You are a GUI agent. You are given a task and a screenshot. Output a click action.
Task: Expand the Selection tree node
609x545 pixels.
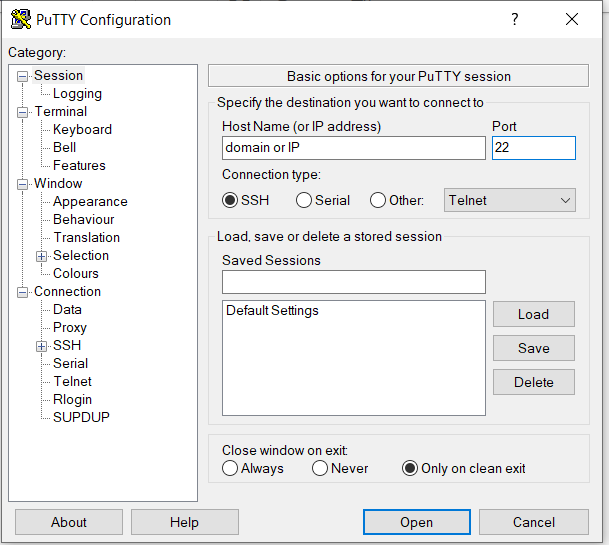[x=42, y=256]
